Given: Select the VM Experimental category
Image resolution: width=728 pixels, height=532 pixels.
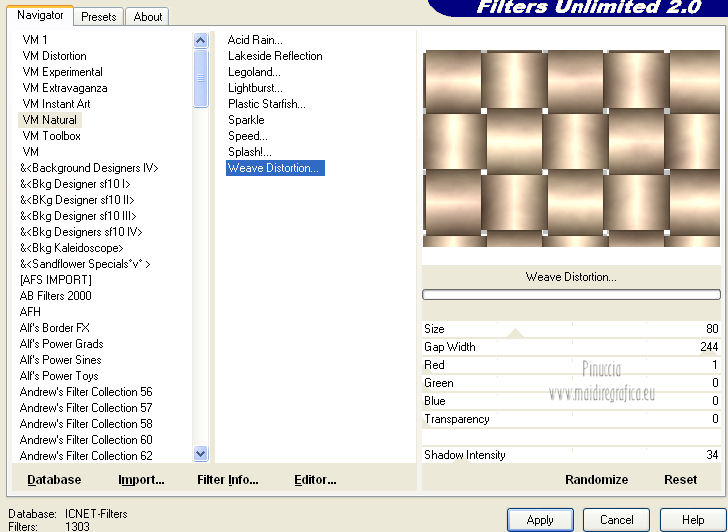Looking at the screenshot, I should point(62,72).
